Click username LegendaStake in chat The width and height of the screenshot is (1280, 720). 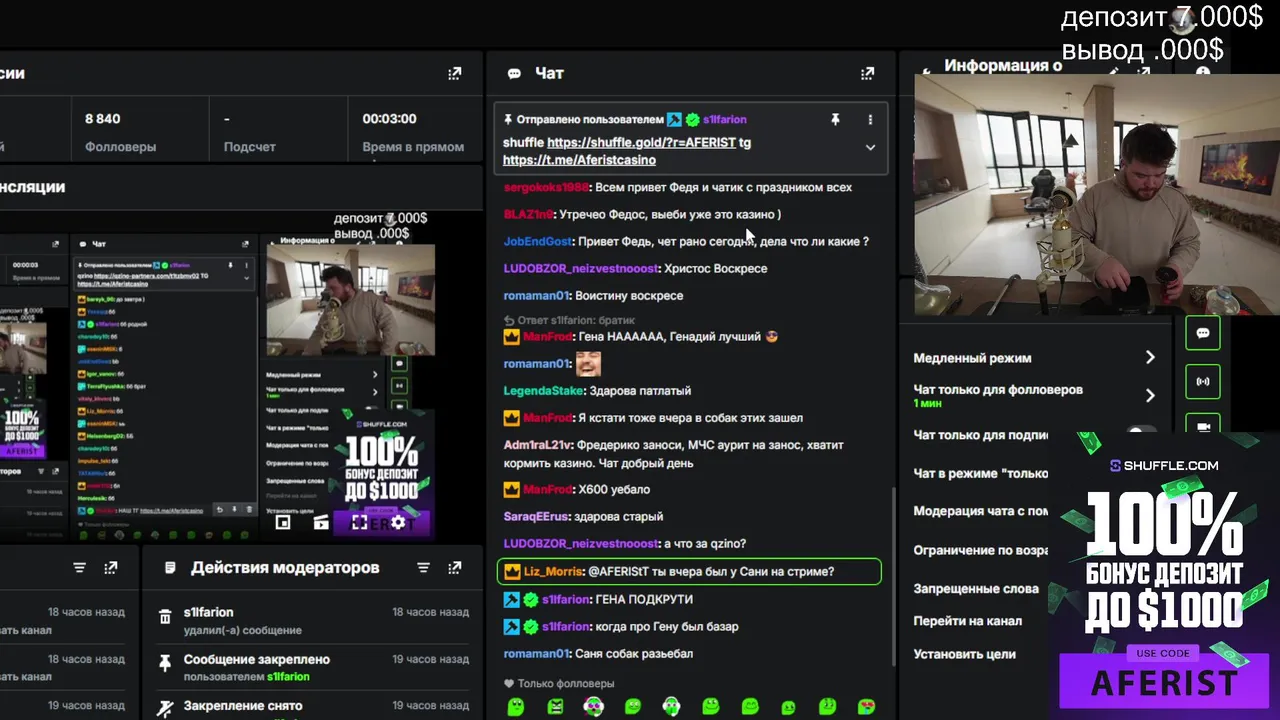543,391
